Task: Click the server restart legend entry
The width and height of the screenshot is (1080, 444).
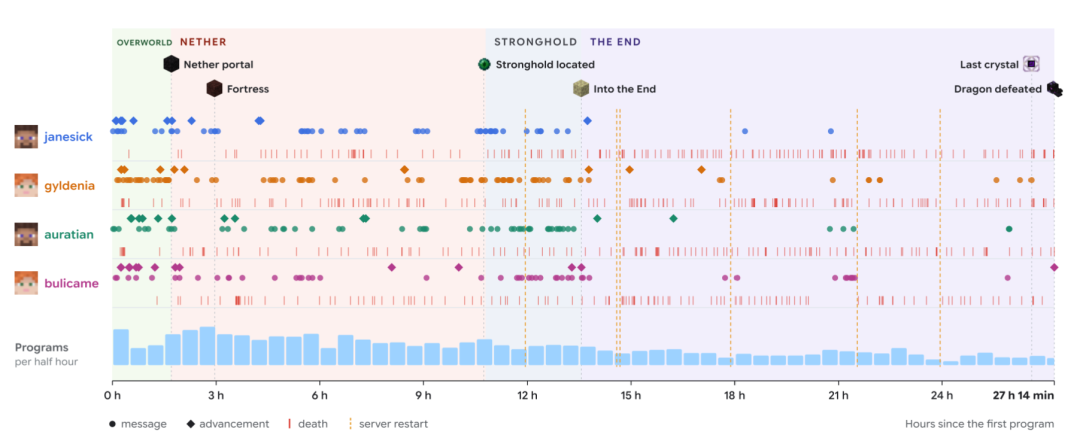Action: tap(388, 424)
